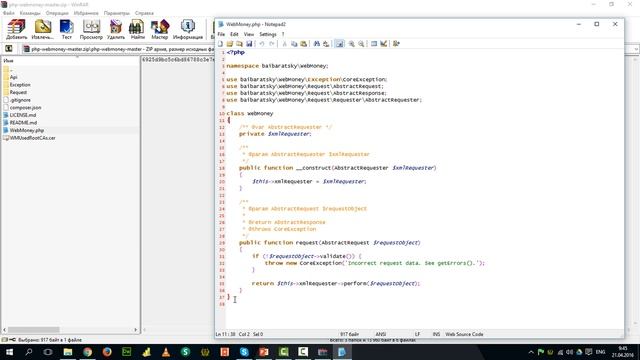Click WinRAR scrollbar right arrow
640x360 pixels.
click(x=136, y=330)
